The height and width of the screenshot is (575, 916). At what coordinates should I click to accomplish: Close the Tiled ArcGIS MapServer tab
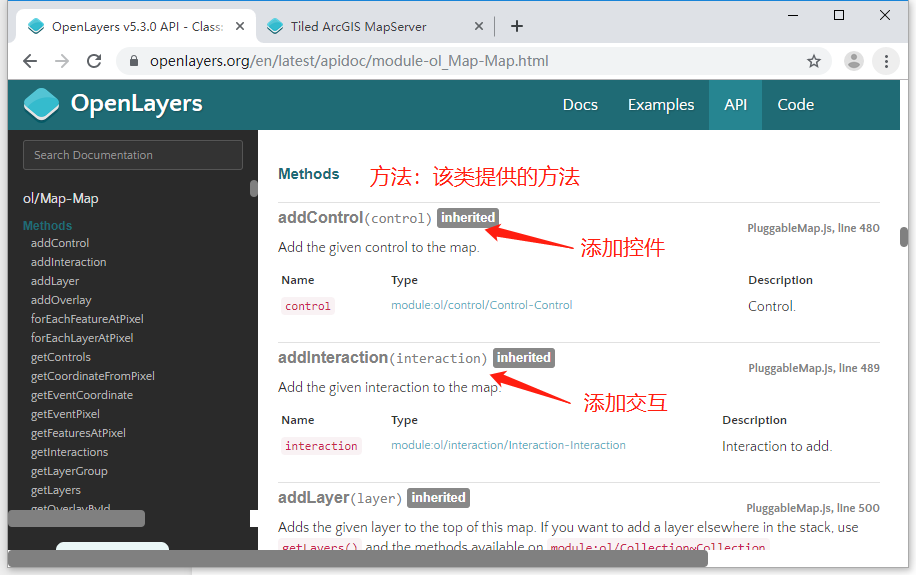tap(478, 26)
